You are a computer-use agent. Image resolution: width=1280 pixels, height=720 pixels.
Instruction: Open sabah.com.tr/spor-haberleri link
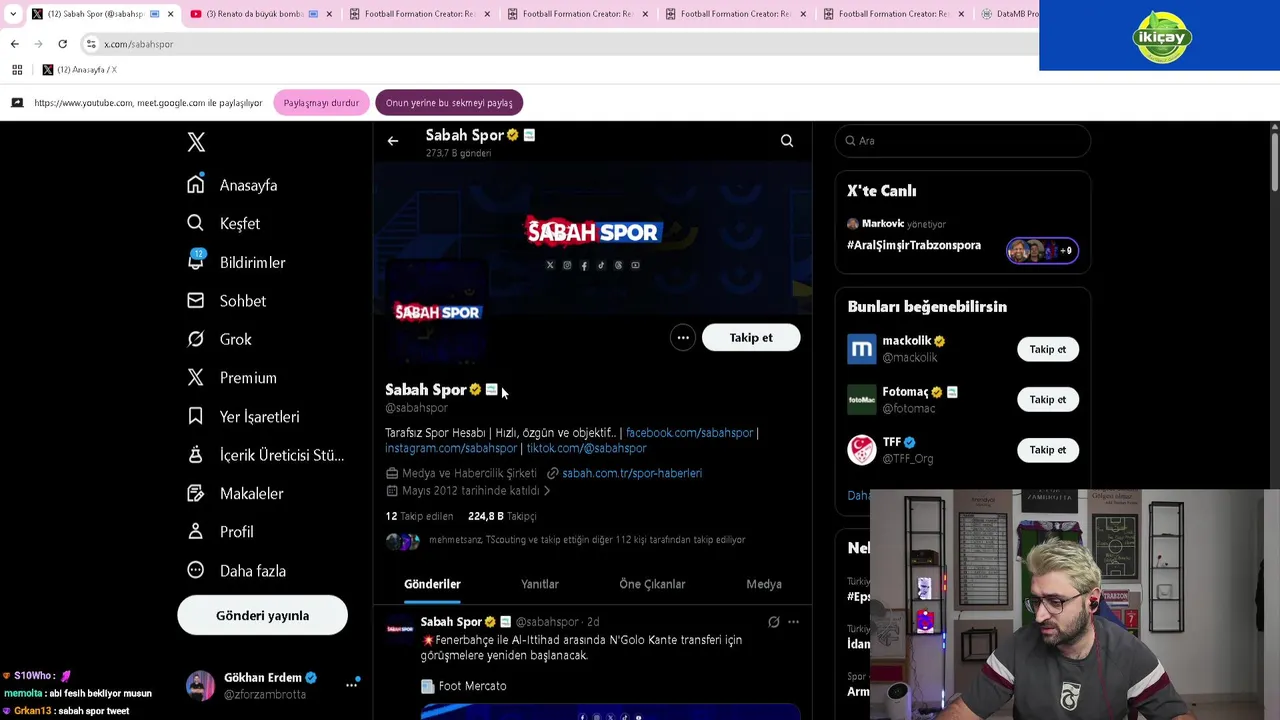click(632, 473)
